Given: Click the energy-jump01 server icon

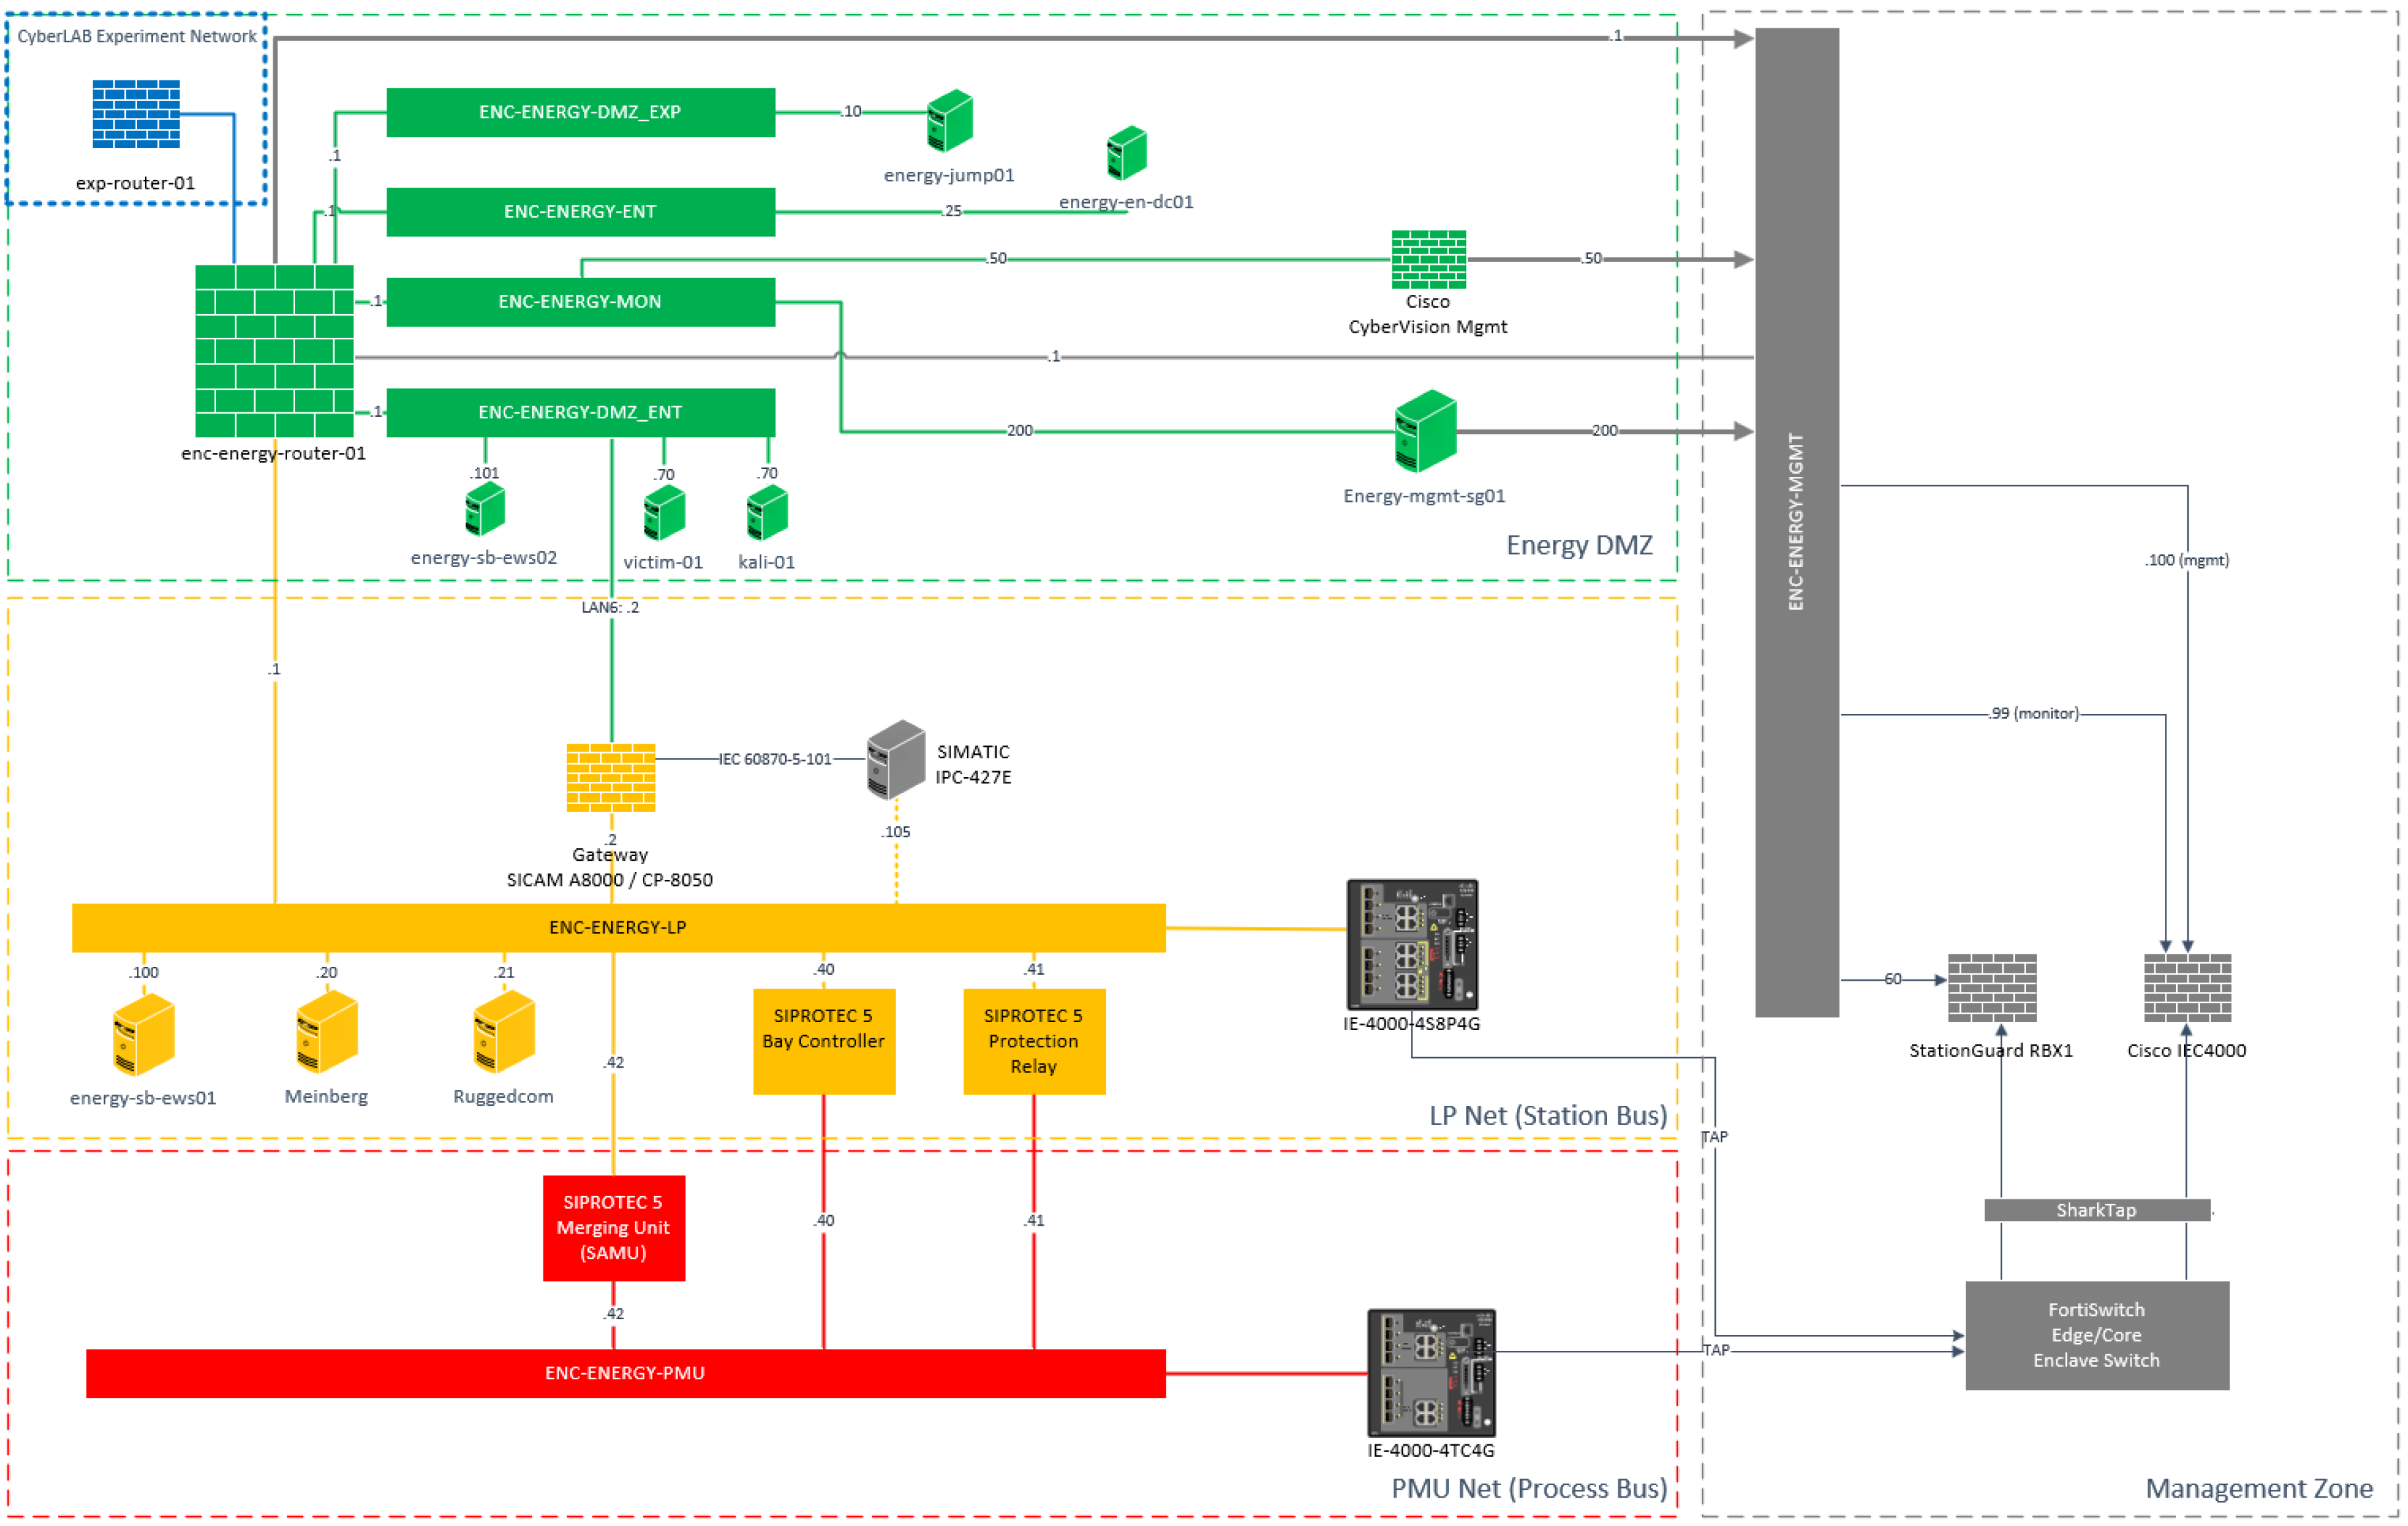Looking at the screenshot, I should pos(949,121).
